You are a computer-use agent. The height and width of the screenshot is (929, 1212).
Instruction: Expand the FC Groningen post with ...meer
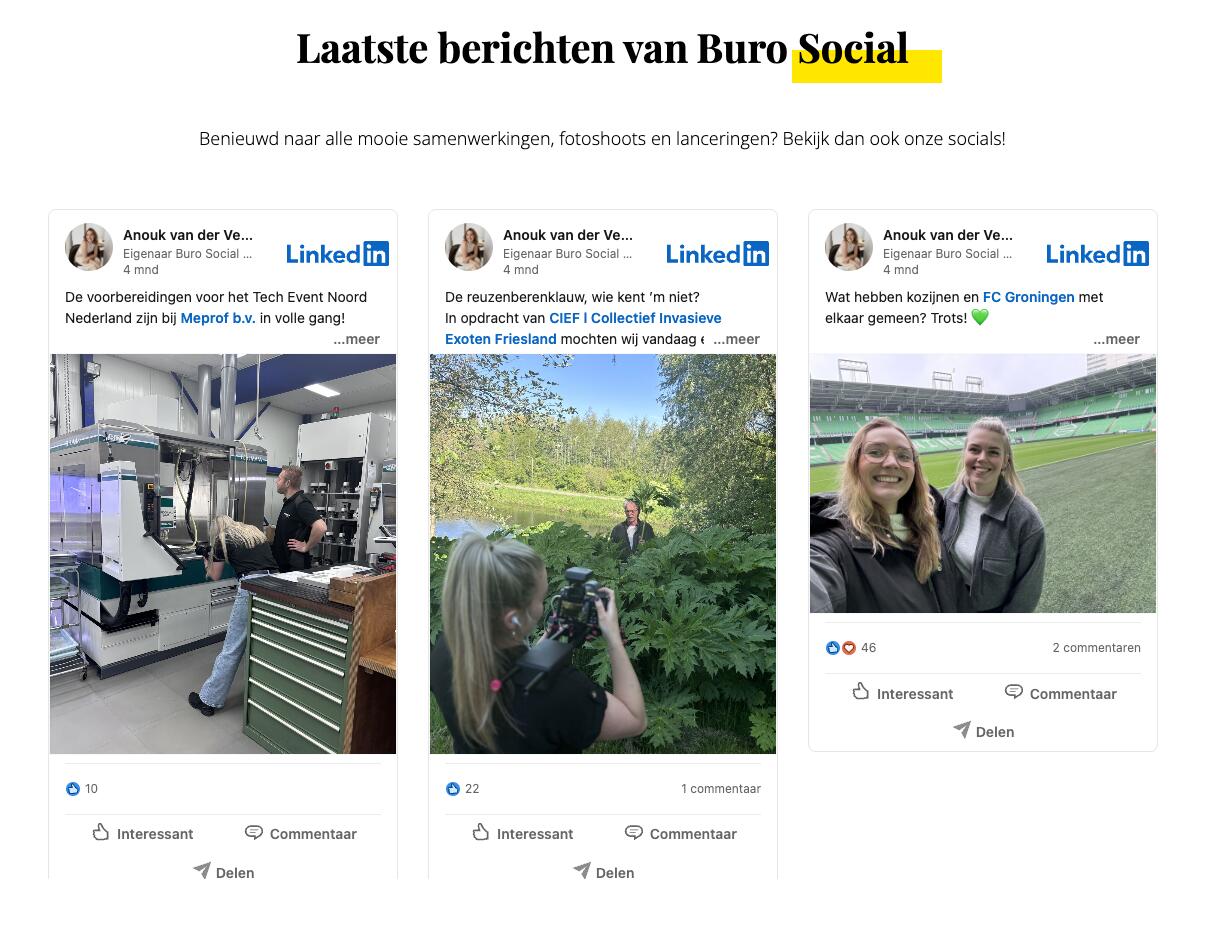coord(1117,339)
